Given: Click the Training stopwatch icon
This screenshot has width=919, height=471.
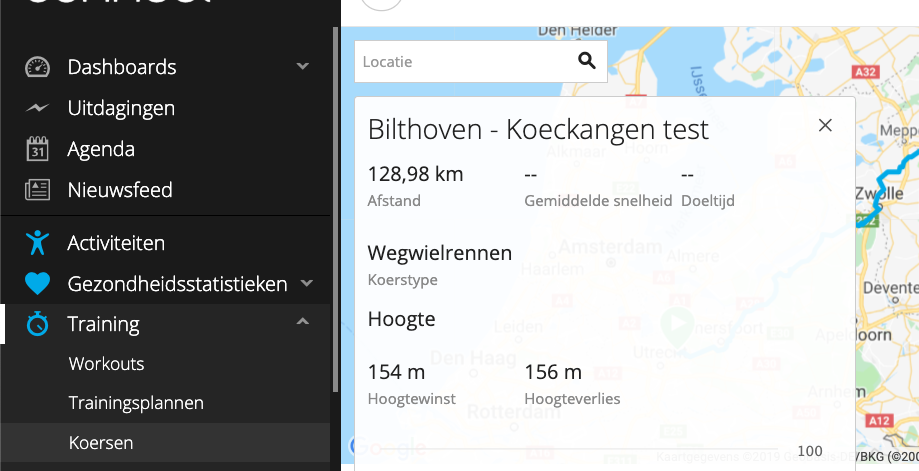Looking at the screenshot, I should pos(37,324).
